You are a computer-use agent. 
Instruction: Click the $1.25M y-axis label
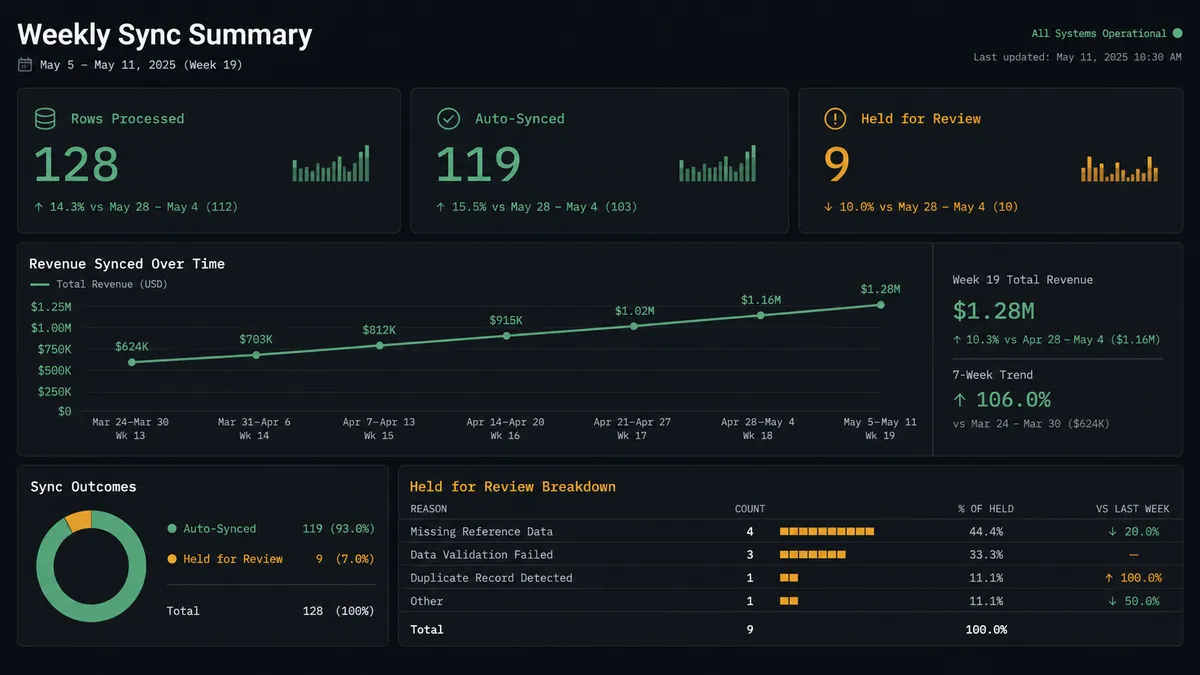tap(51, 307)
